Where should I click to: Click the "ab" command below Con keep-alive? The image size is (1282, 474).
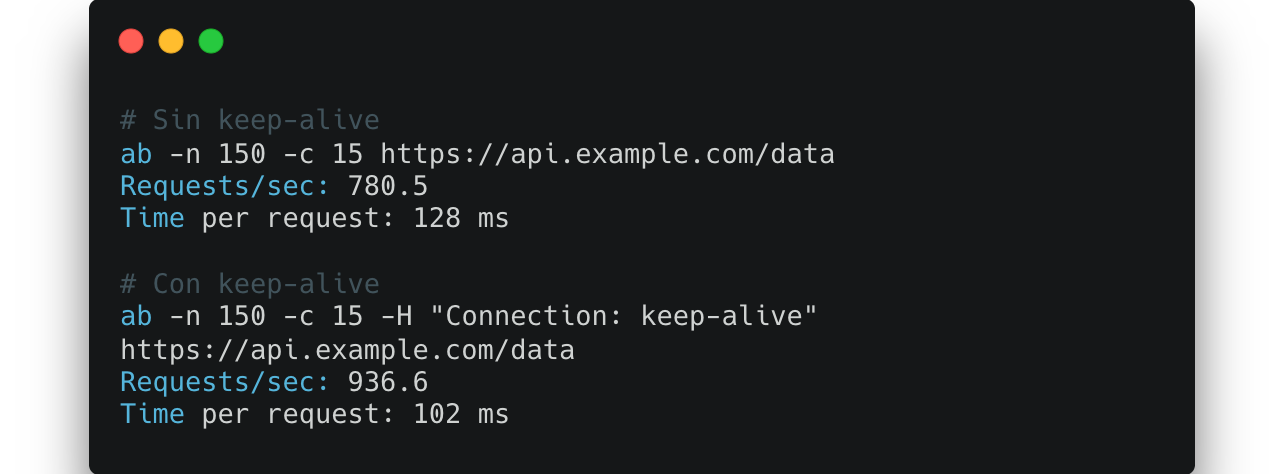coord(136,317)
